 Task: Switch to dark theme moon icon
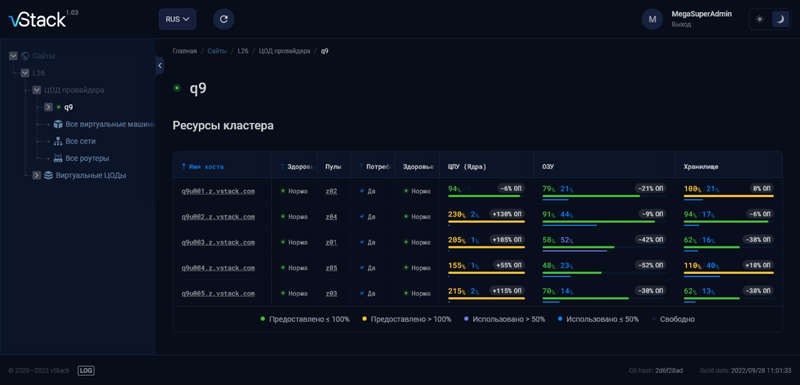click(x=780, y=19)
